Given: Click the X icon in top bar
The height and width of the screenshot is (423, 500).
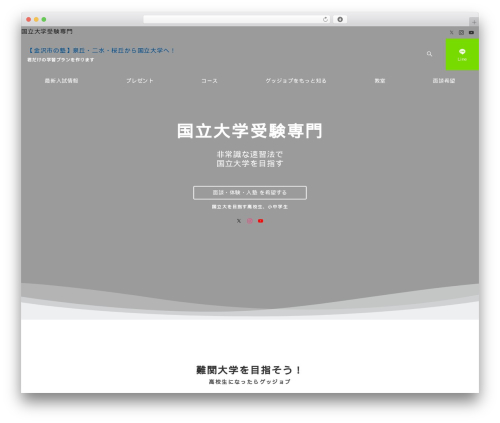Looking at the screenshot, I should pos(451,33).
